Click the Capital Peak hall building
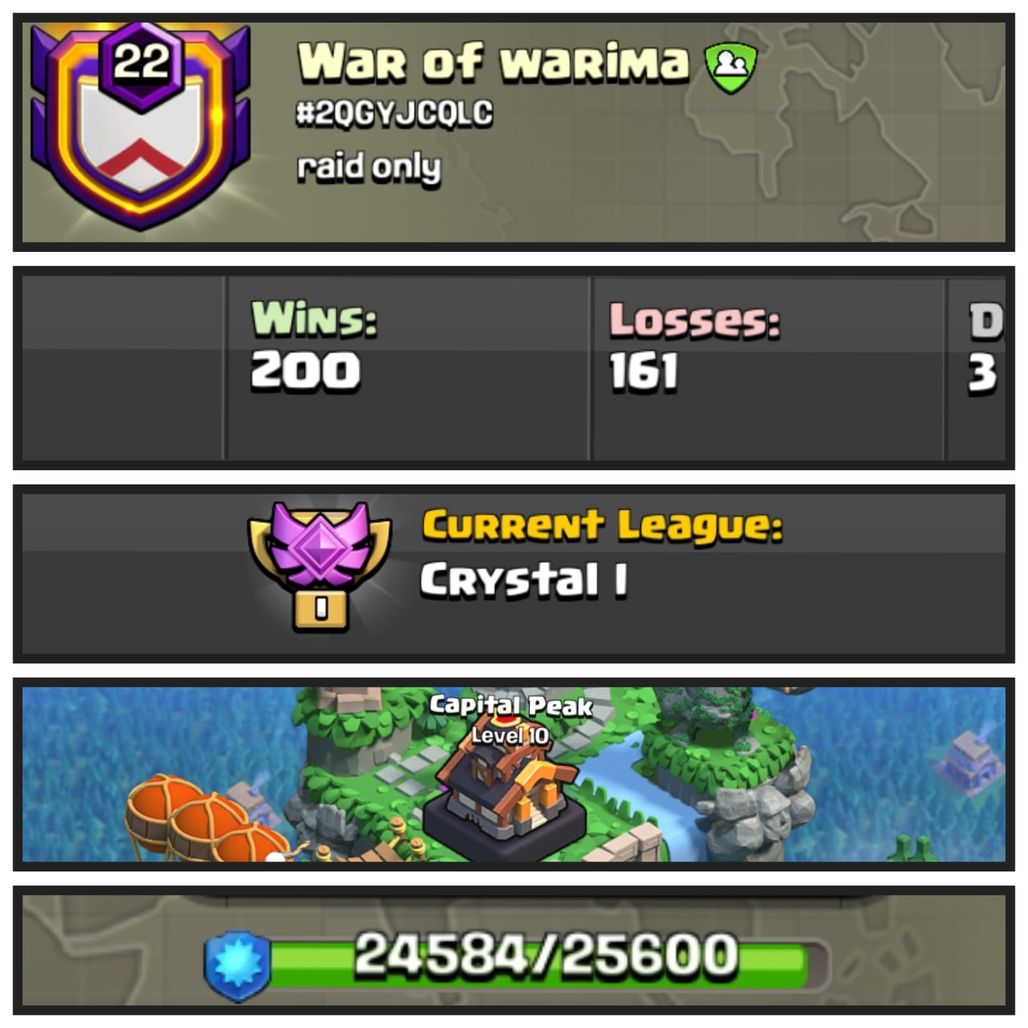Viewport: 1028px width, 1028px height. pos(504,802)
